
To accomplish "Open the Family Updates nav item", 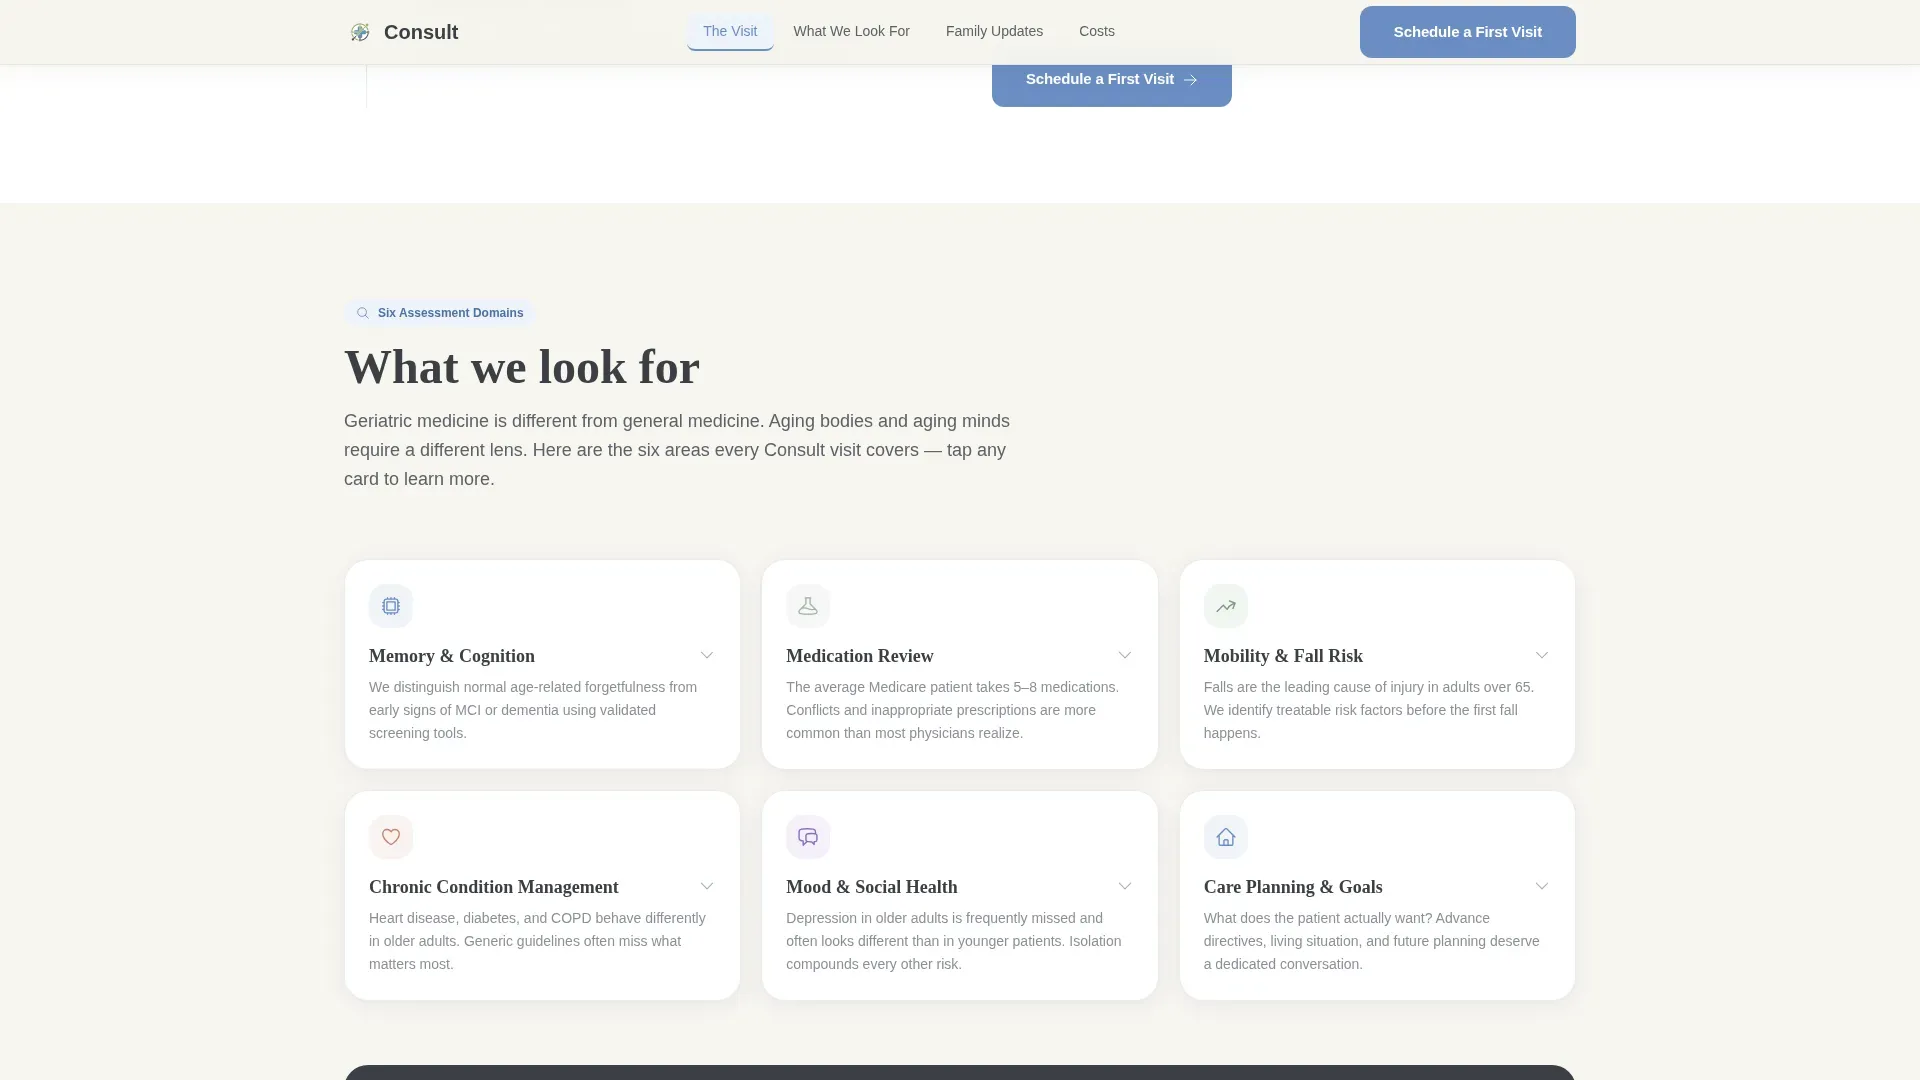I will click(x=994, y=31).
